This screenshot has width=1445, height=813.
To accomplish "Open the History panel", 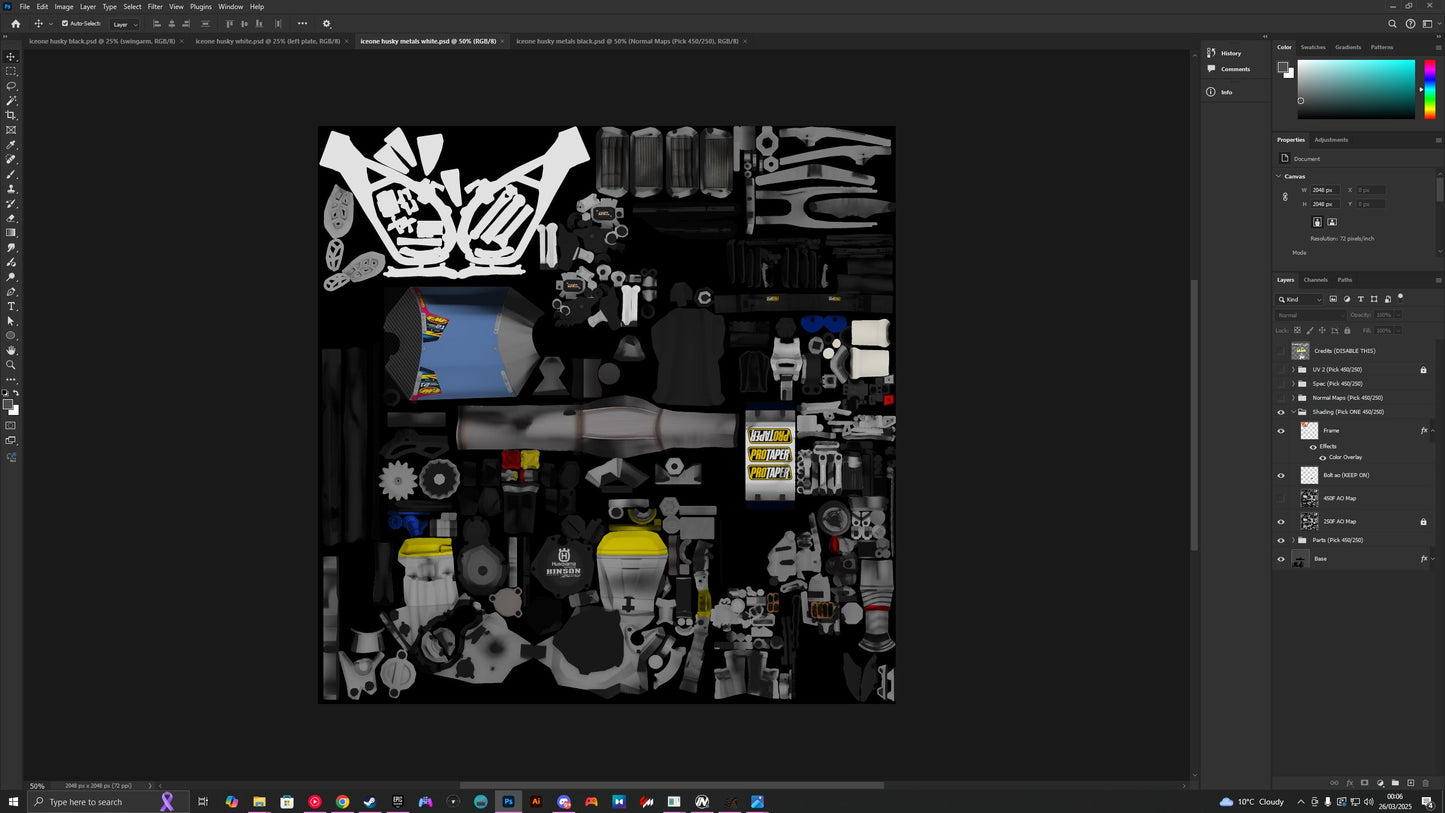I will 1230,53.
